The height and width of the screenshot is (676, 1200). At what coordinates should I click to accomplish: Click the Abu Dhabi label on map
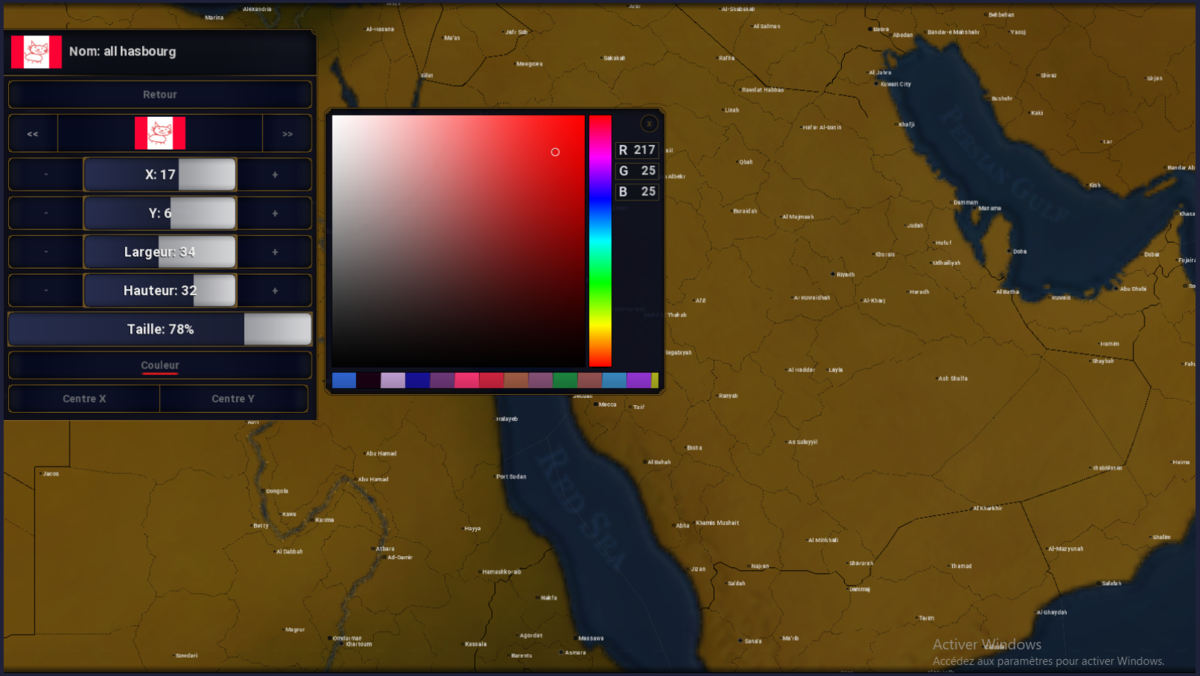click(x=1133, y=289)
